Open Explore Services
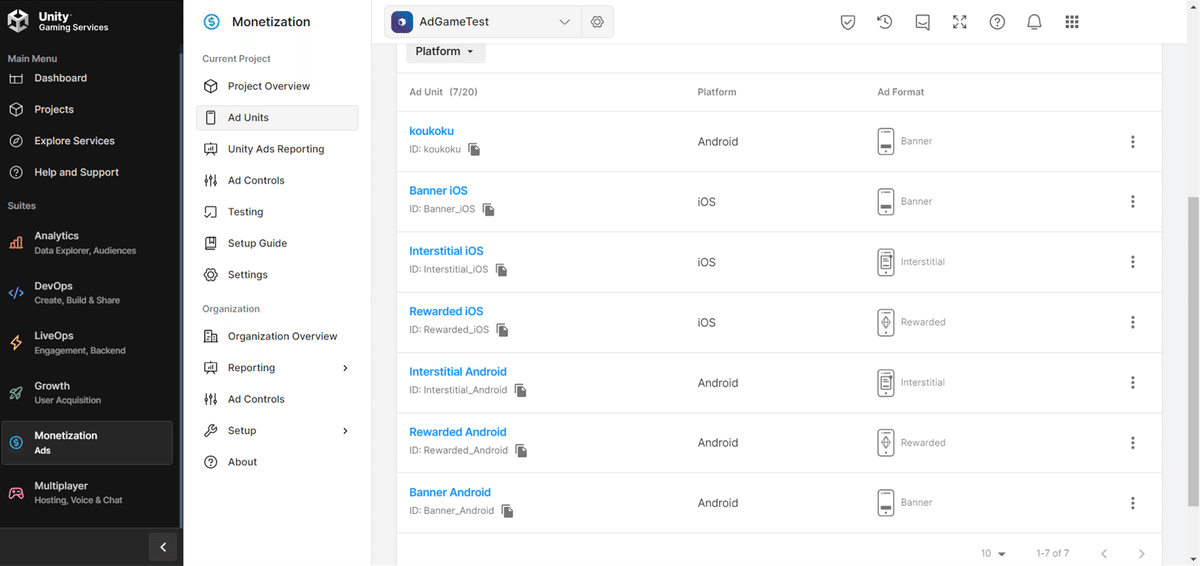The width and height of the screenshot is (1200, 566). click(74, 141)
